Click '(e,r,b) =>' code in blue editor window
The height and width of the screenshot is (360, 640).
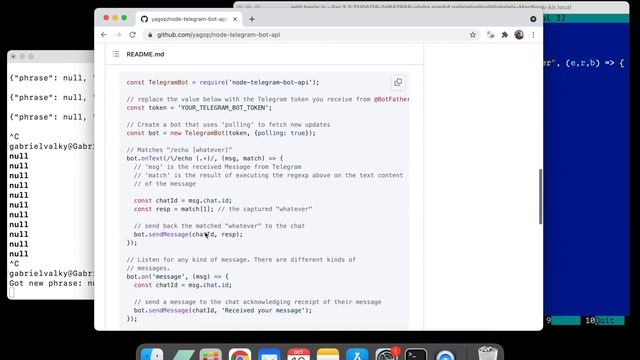click(589, 63)
